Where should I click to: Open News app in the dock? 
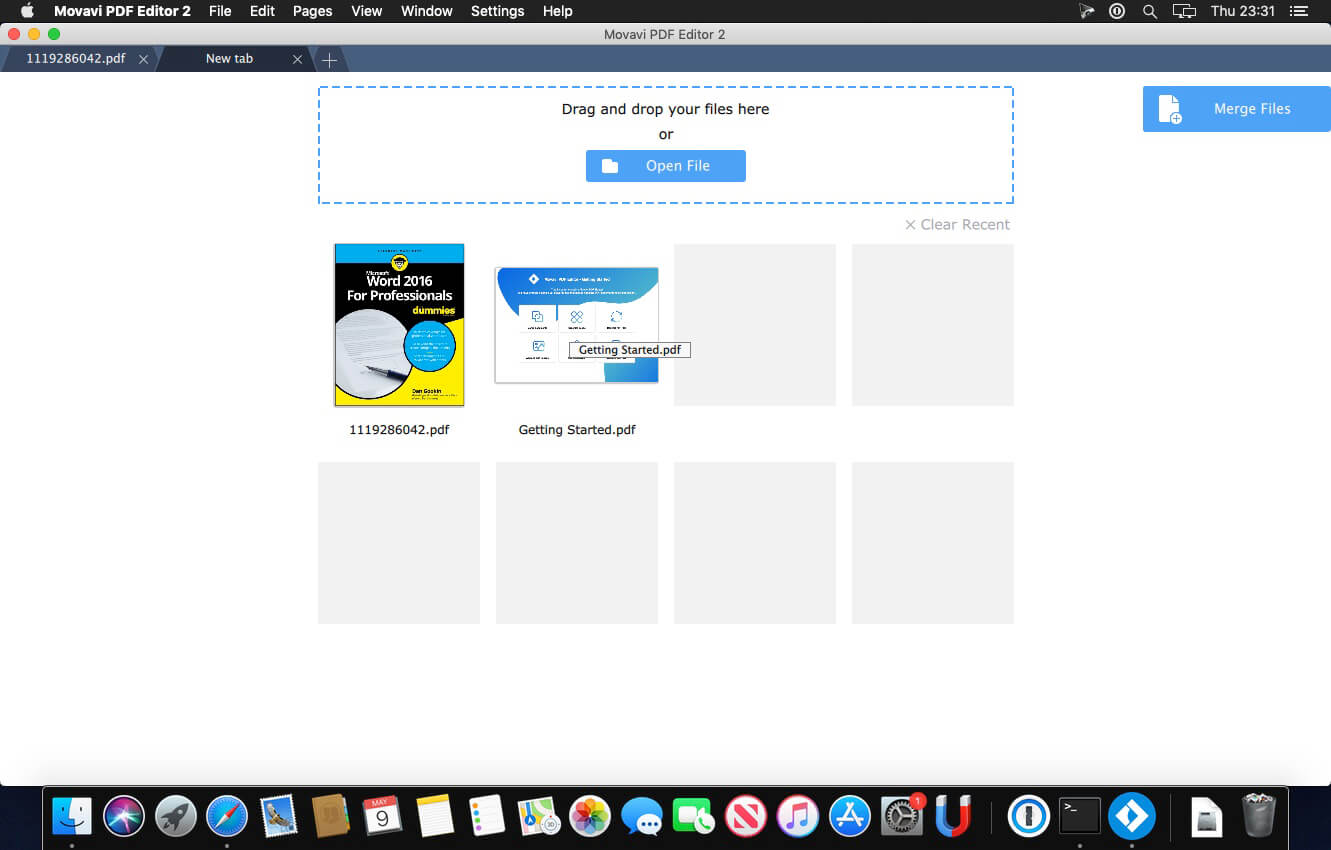click(745, 816)
